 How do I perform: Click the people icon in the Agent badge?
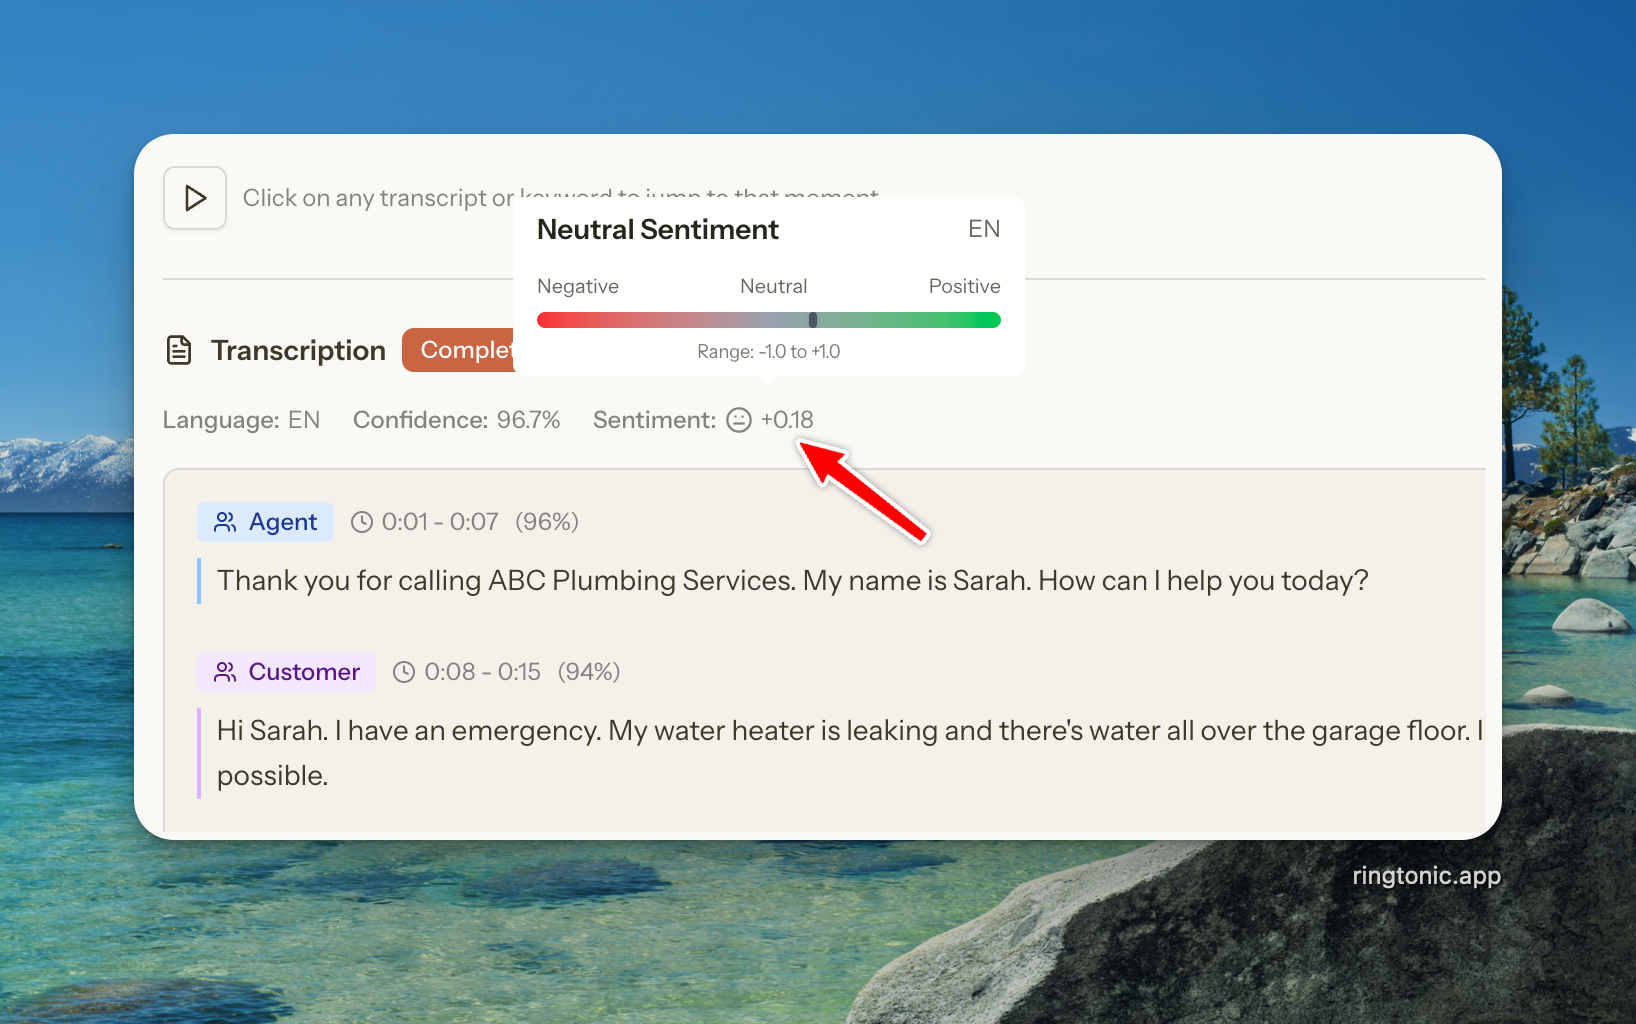pyautogui.click(x=225, y=522)
